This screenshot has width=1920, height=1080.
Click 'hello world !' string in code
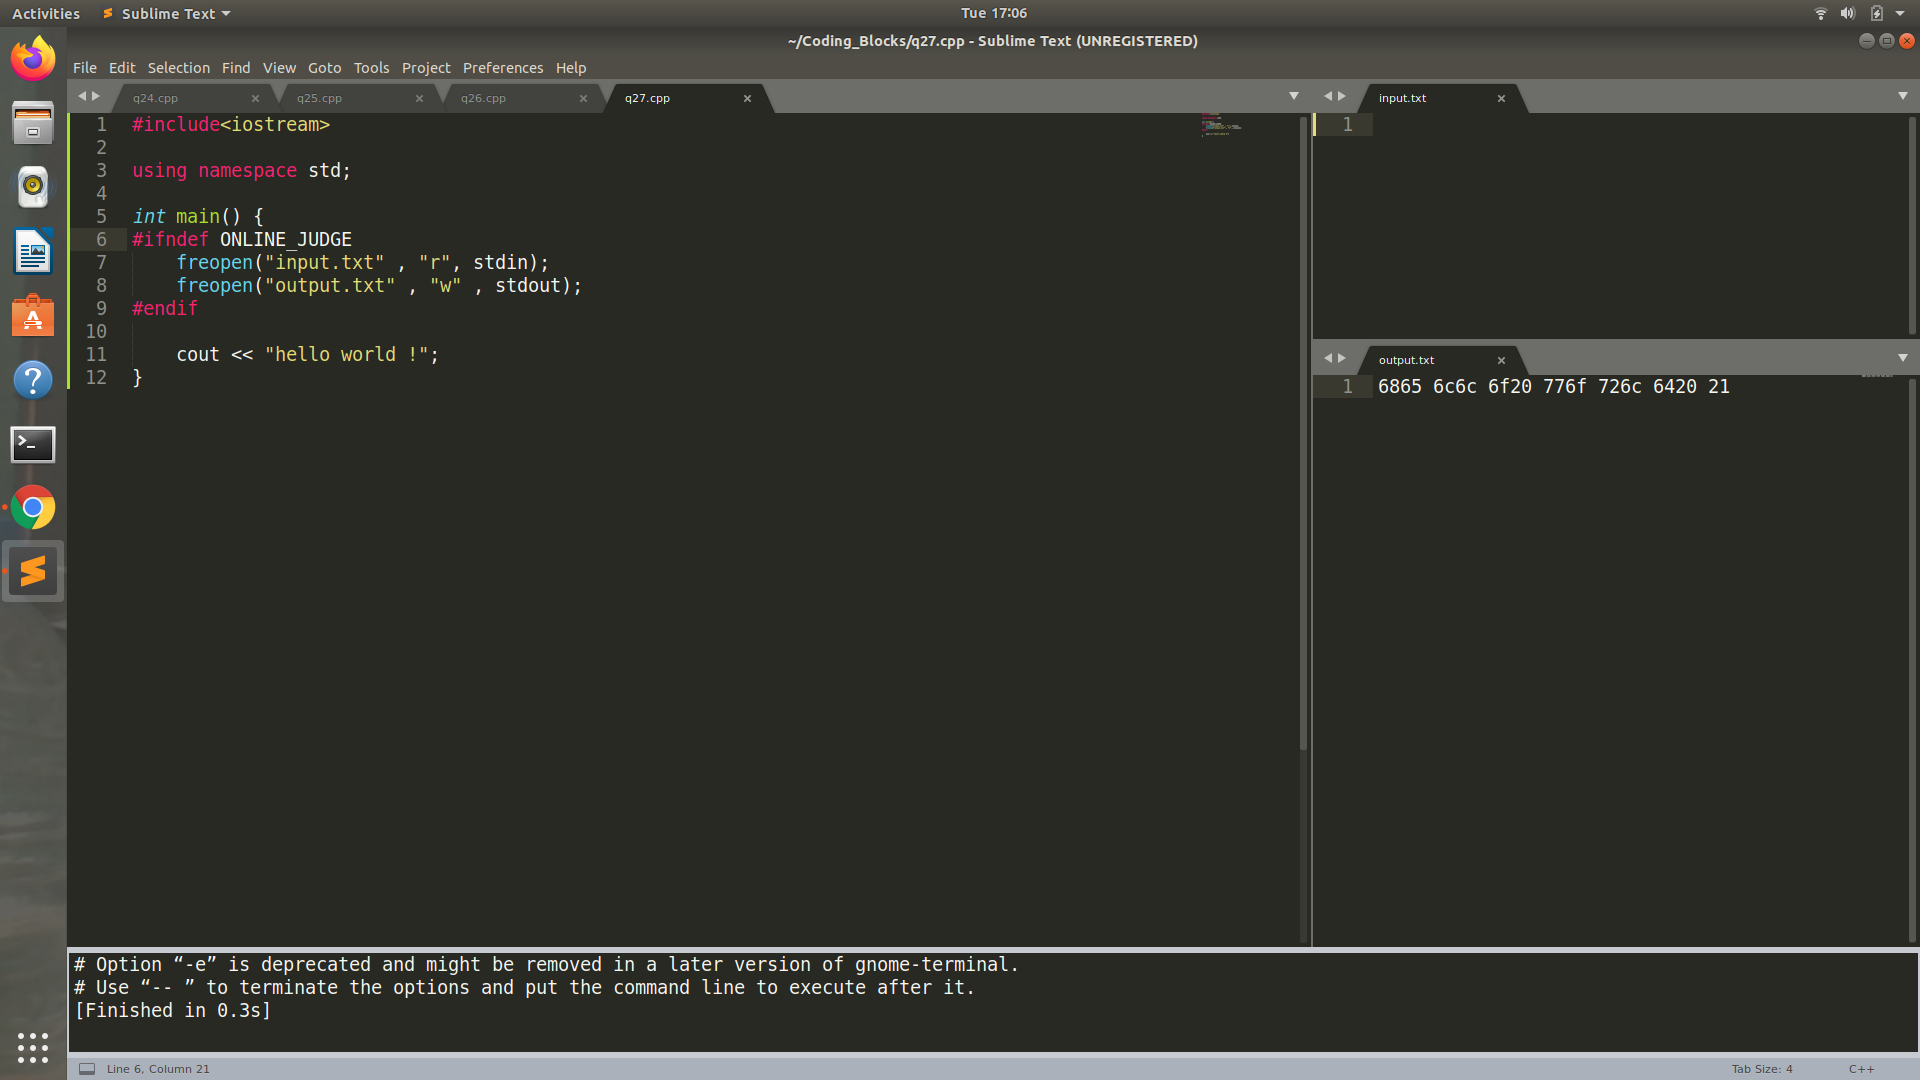point(347,355)
